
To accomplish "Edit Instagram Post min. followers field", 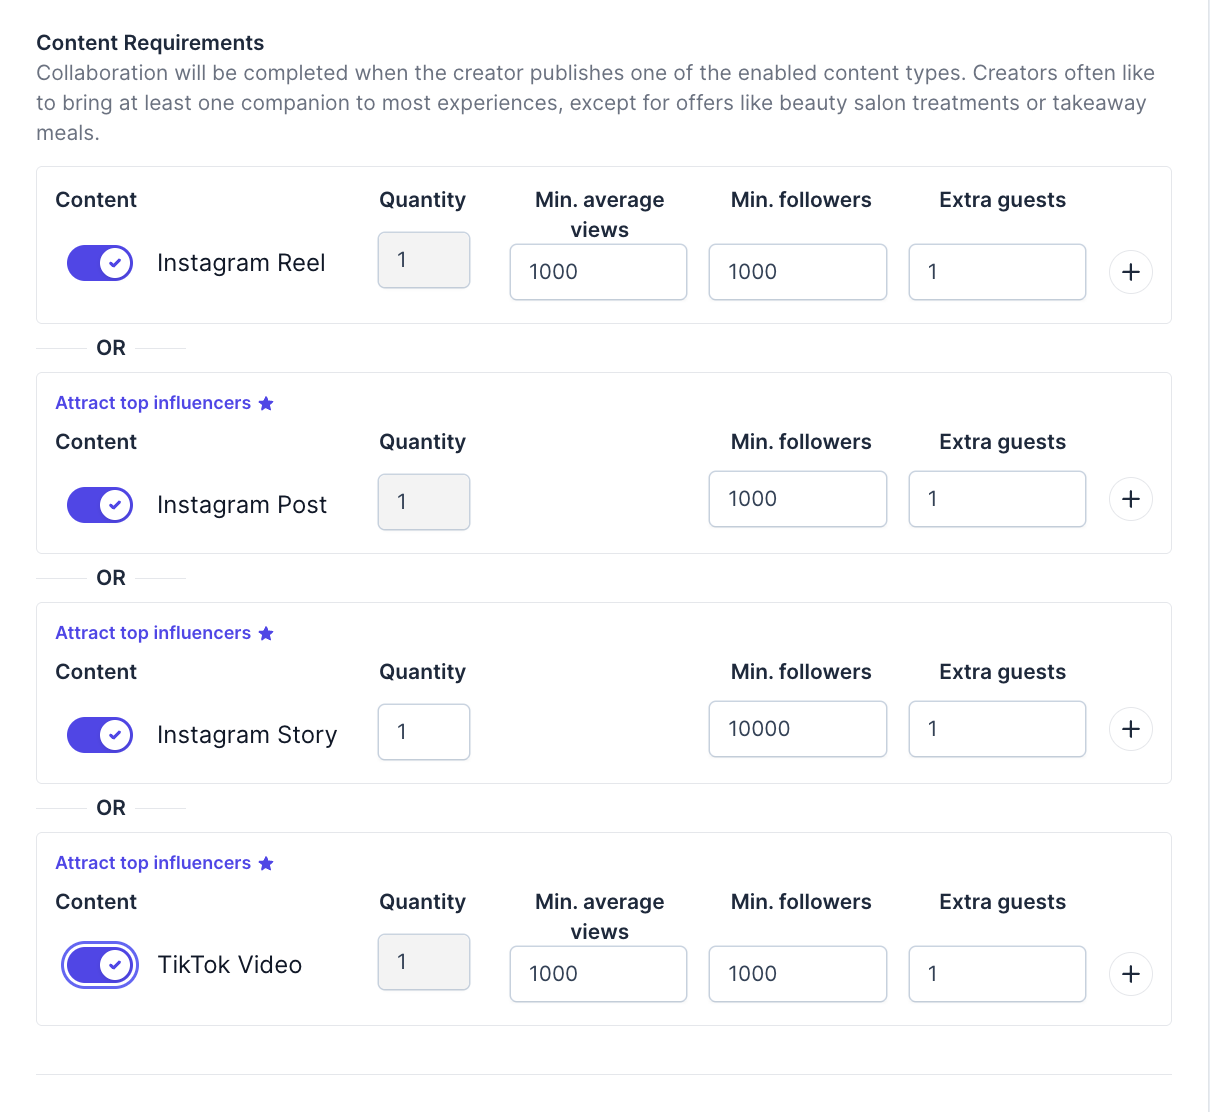I will [797, 499].
